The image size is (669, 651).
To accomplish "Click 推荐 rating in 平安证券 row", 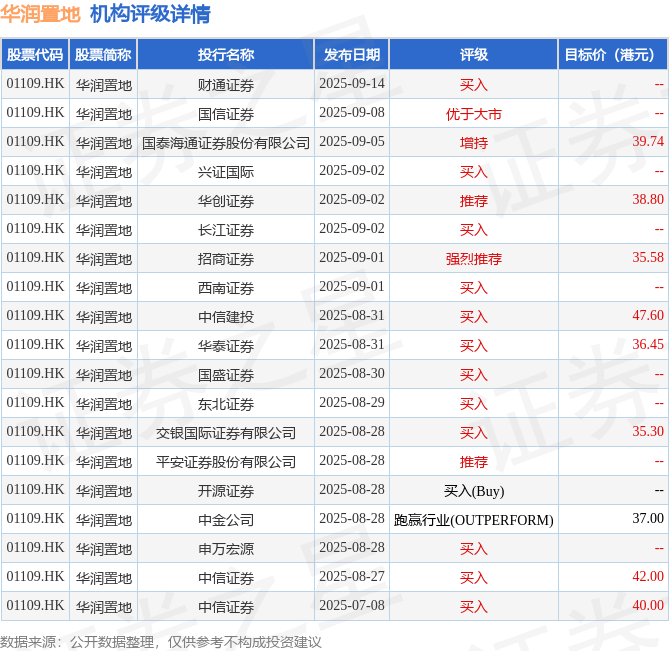I will [x=474, y=462].
